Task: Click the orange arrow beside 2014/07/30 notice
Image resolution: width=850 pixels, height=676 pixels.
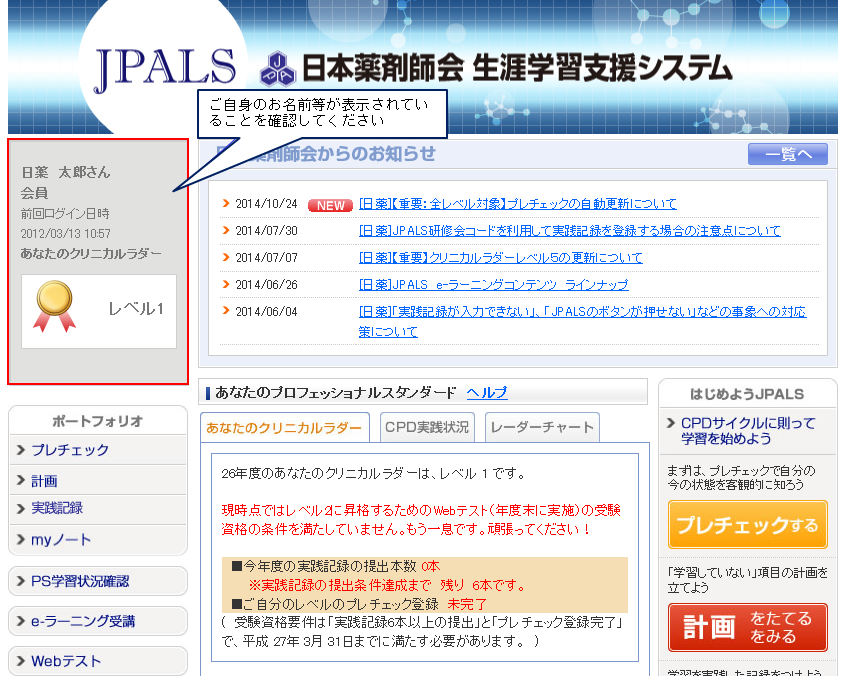Action: click(226, 230)
